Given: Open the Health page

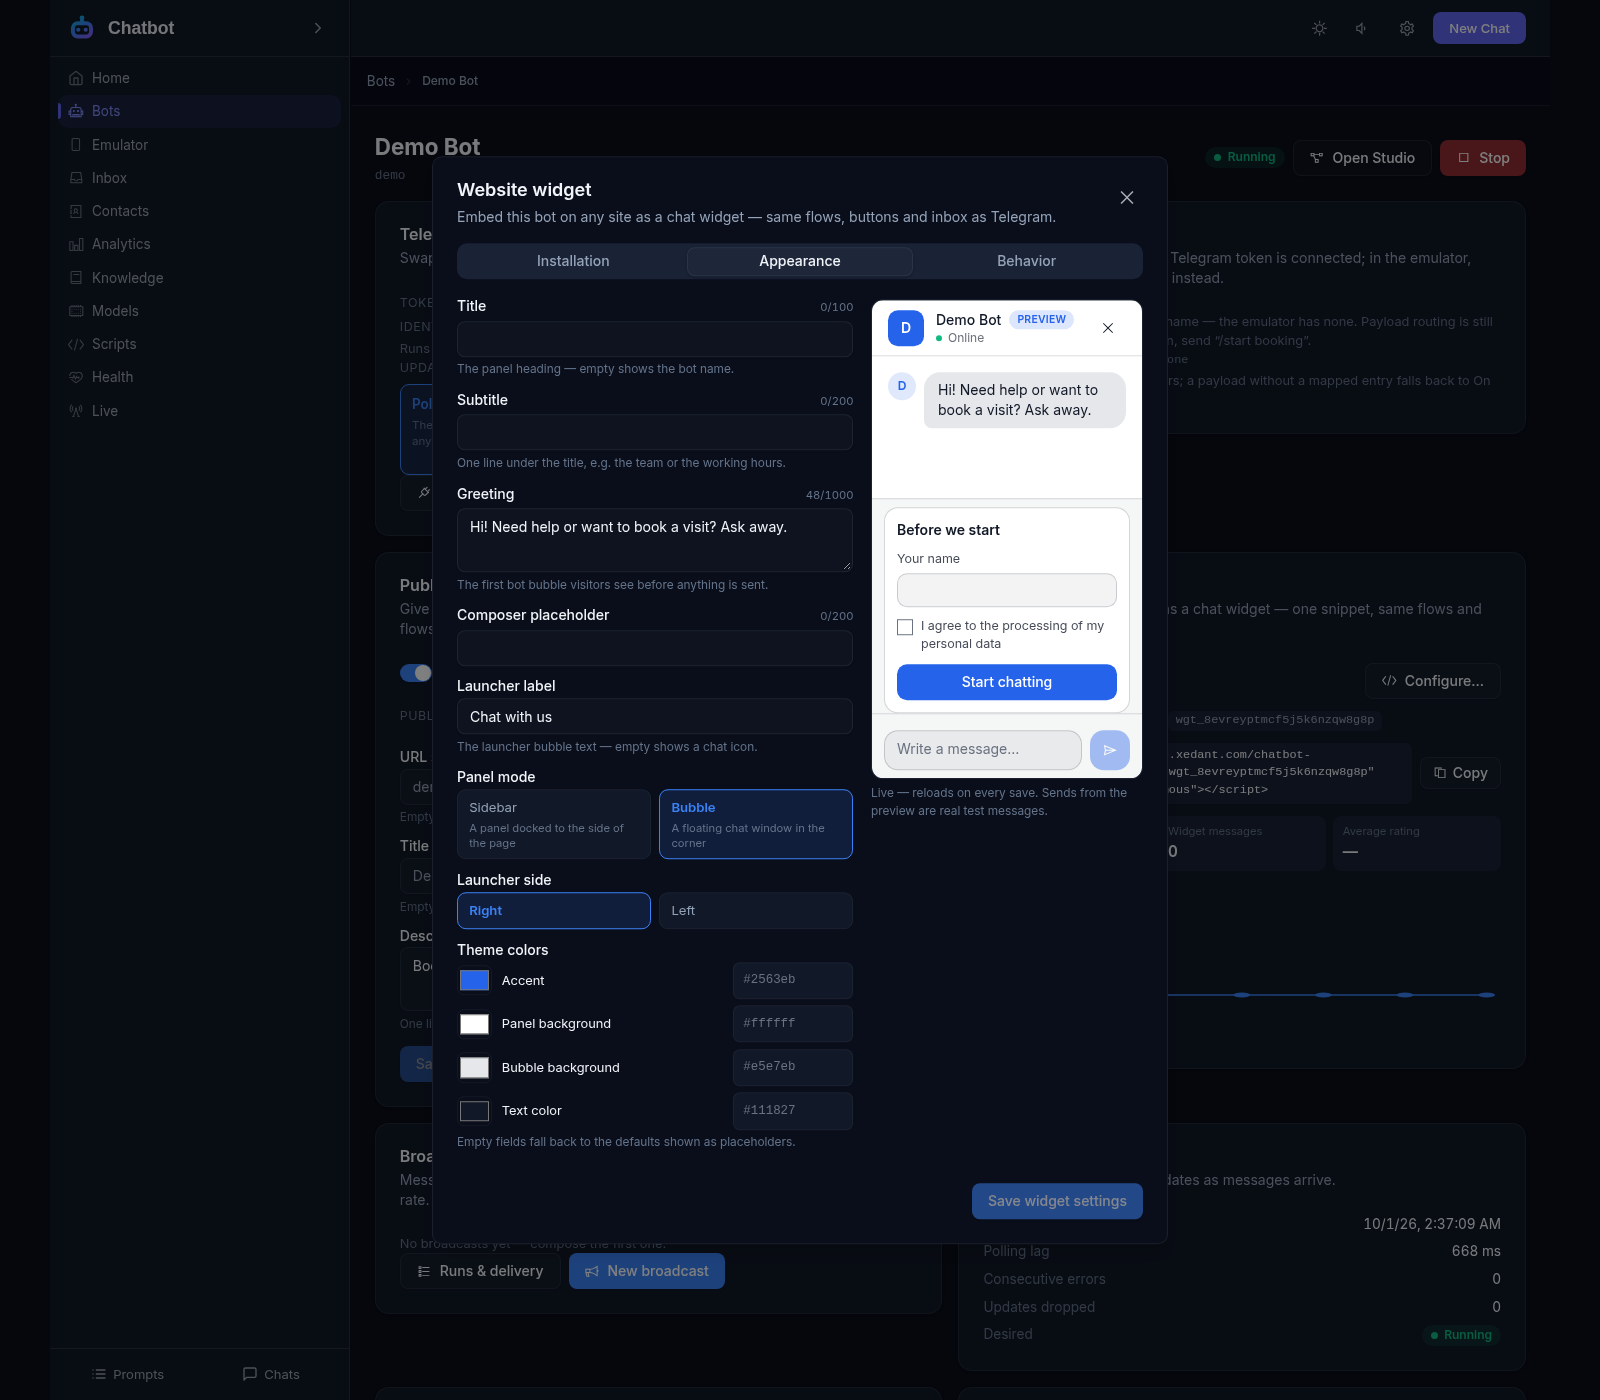Looking at the screenshot, I should 199,377.
